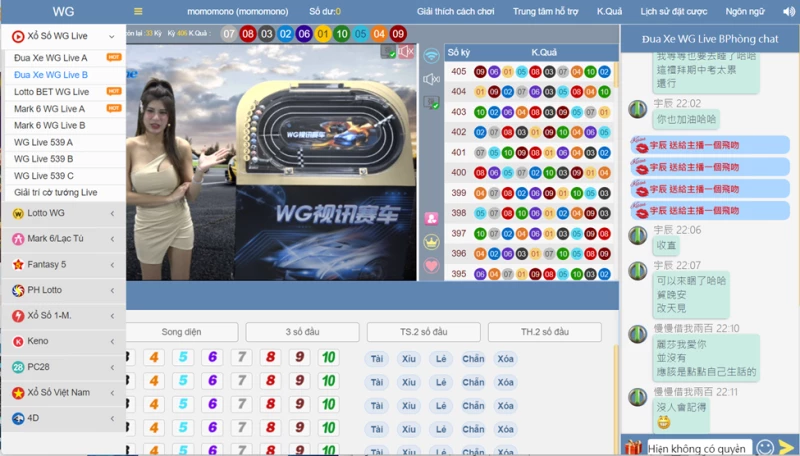
Task: Open Giải trí cờ tướng Live
Action: [56, 192]
